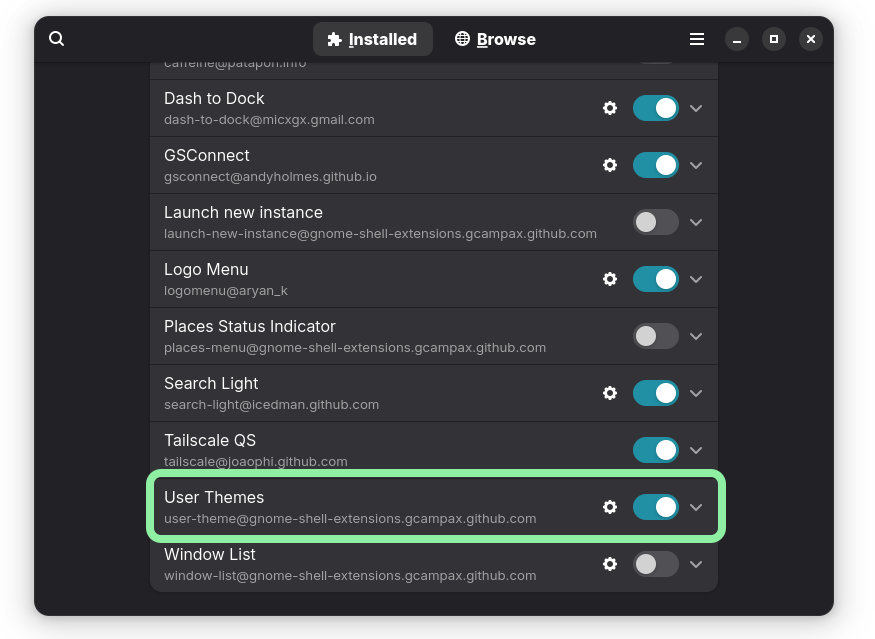This screenshot has width=875, height=639.
Task: Open Window List settings gear
Action: click(x=610, y=564)
